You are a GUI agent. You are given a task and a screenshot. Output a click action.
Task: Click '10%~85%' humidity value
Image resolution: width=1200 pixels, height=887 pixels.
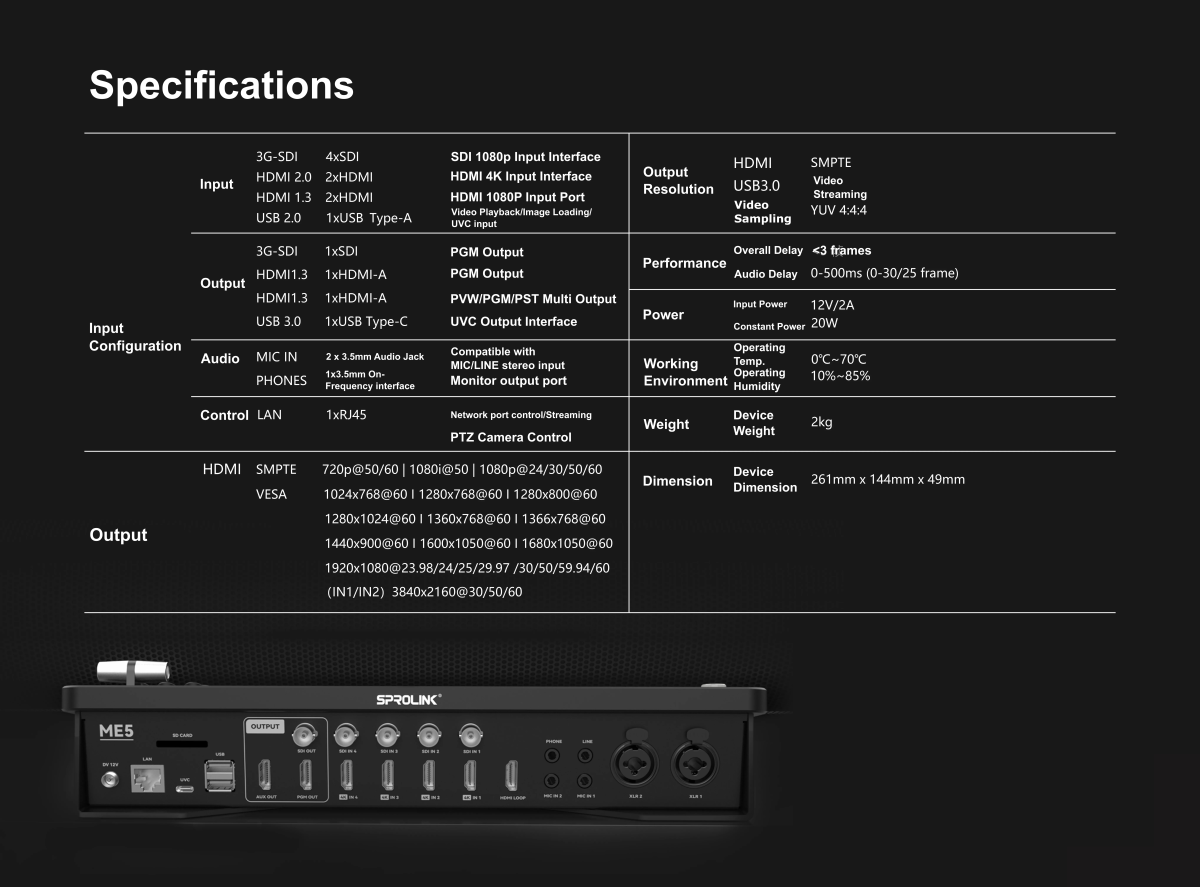[x=840, y=376]
